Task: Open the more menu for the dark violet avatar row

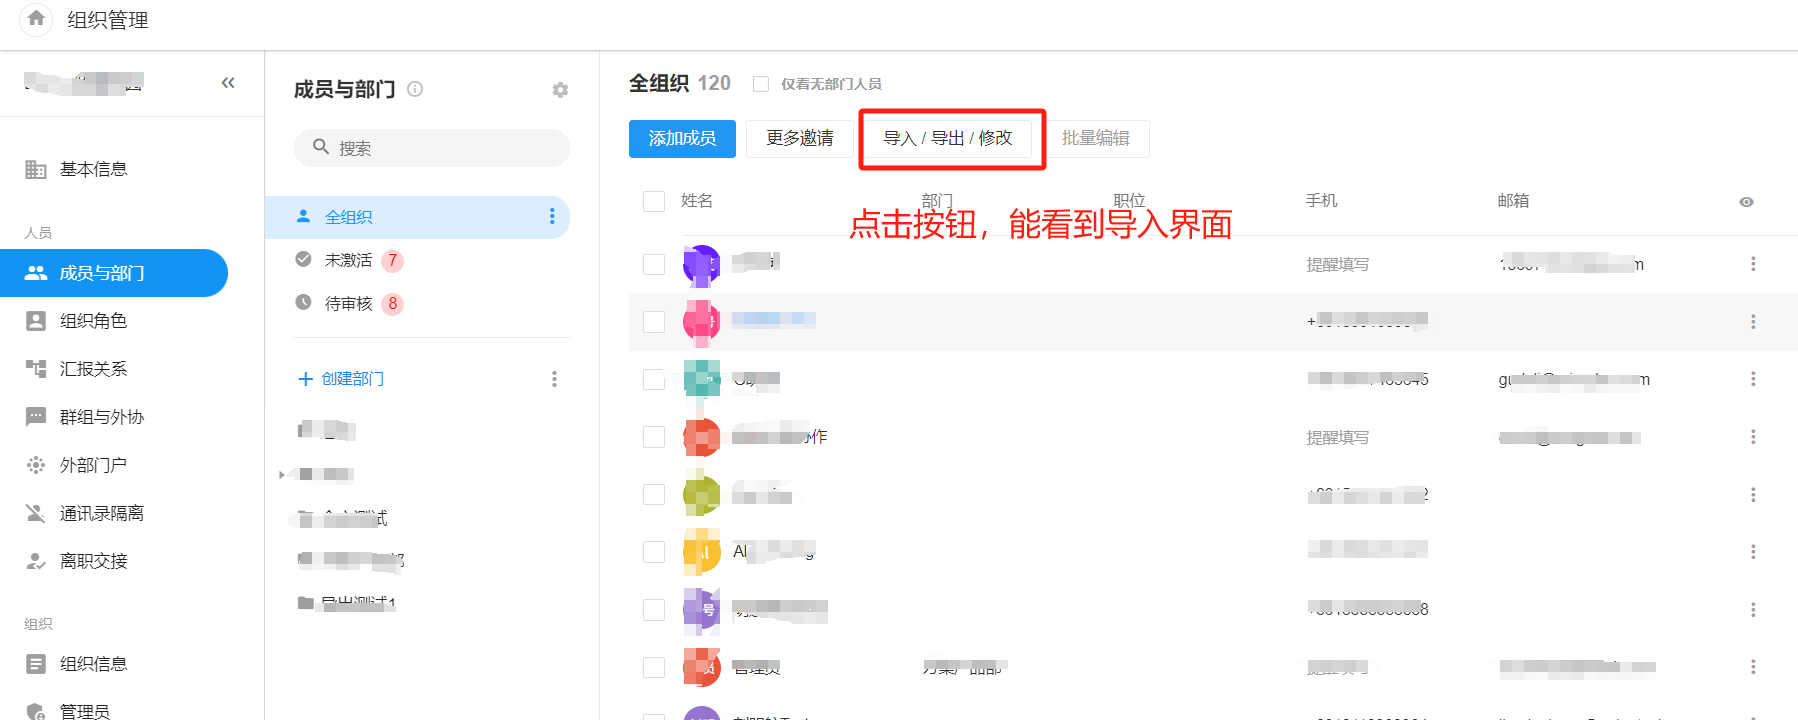Action: point(1753,264)
